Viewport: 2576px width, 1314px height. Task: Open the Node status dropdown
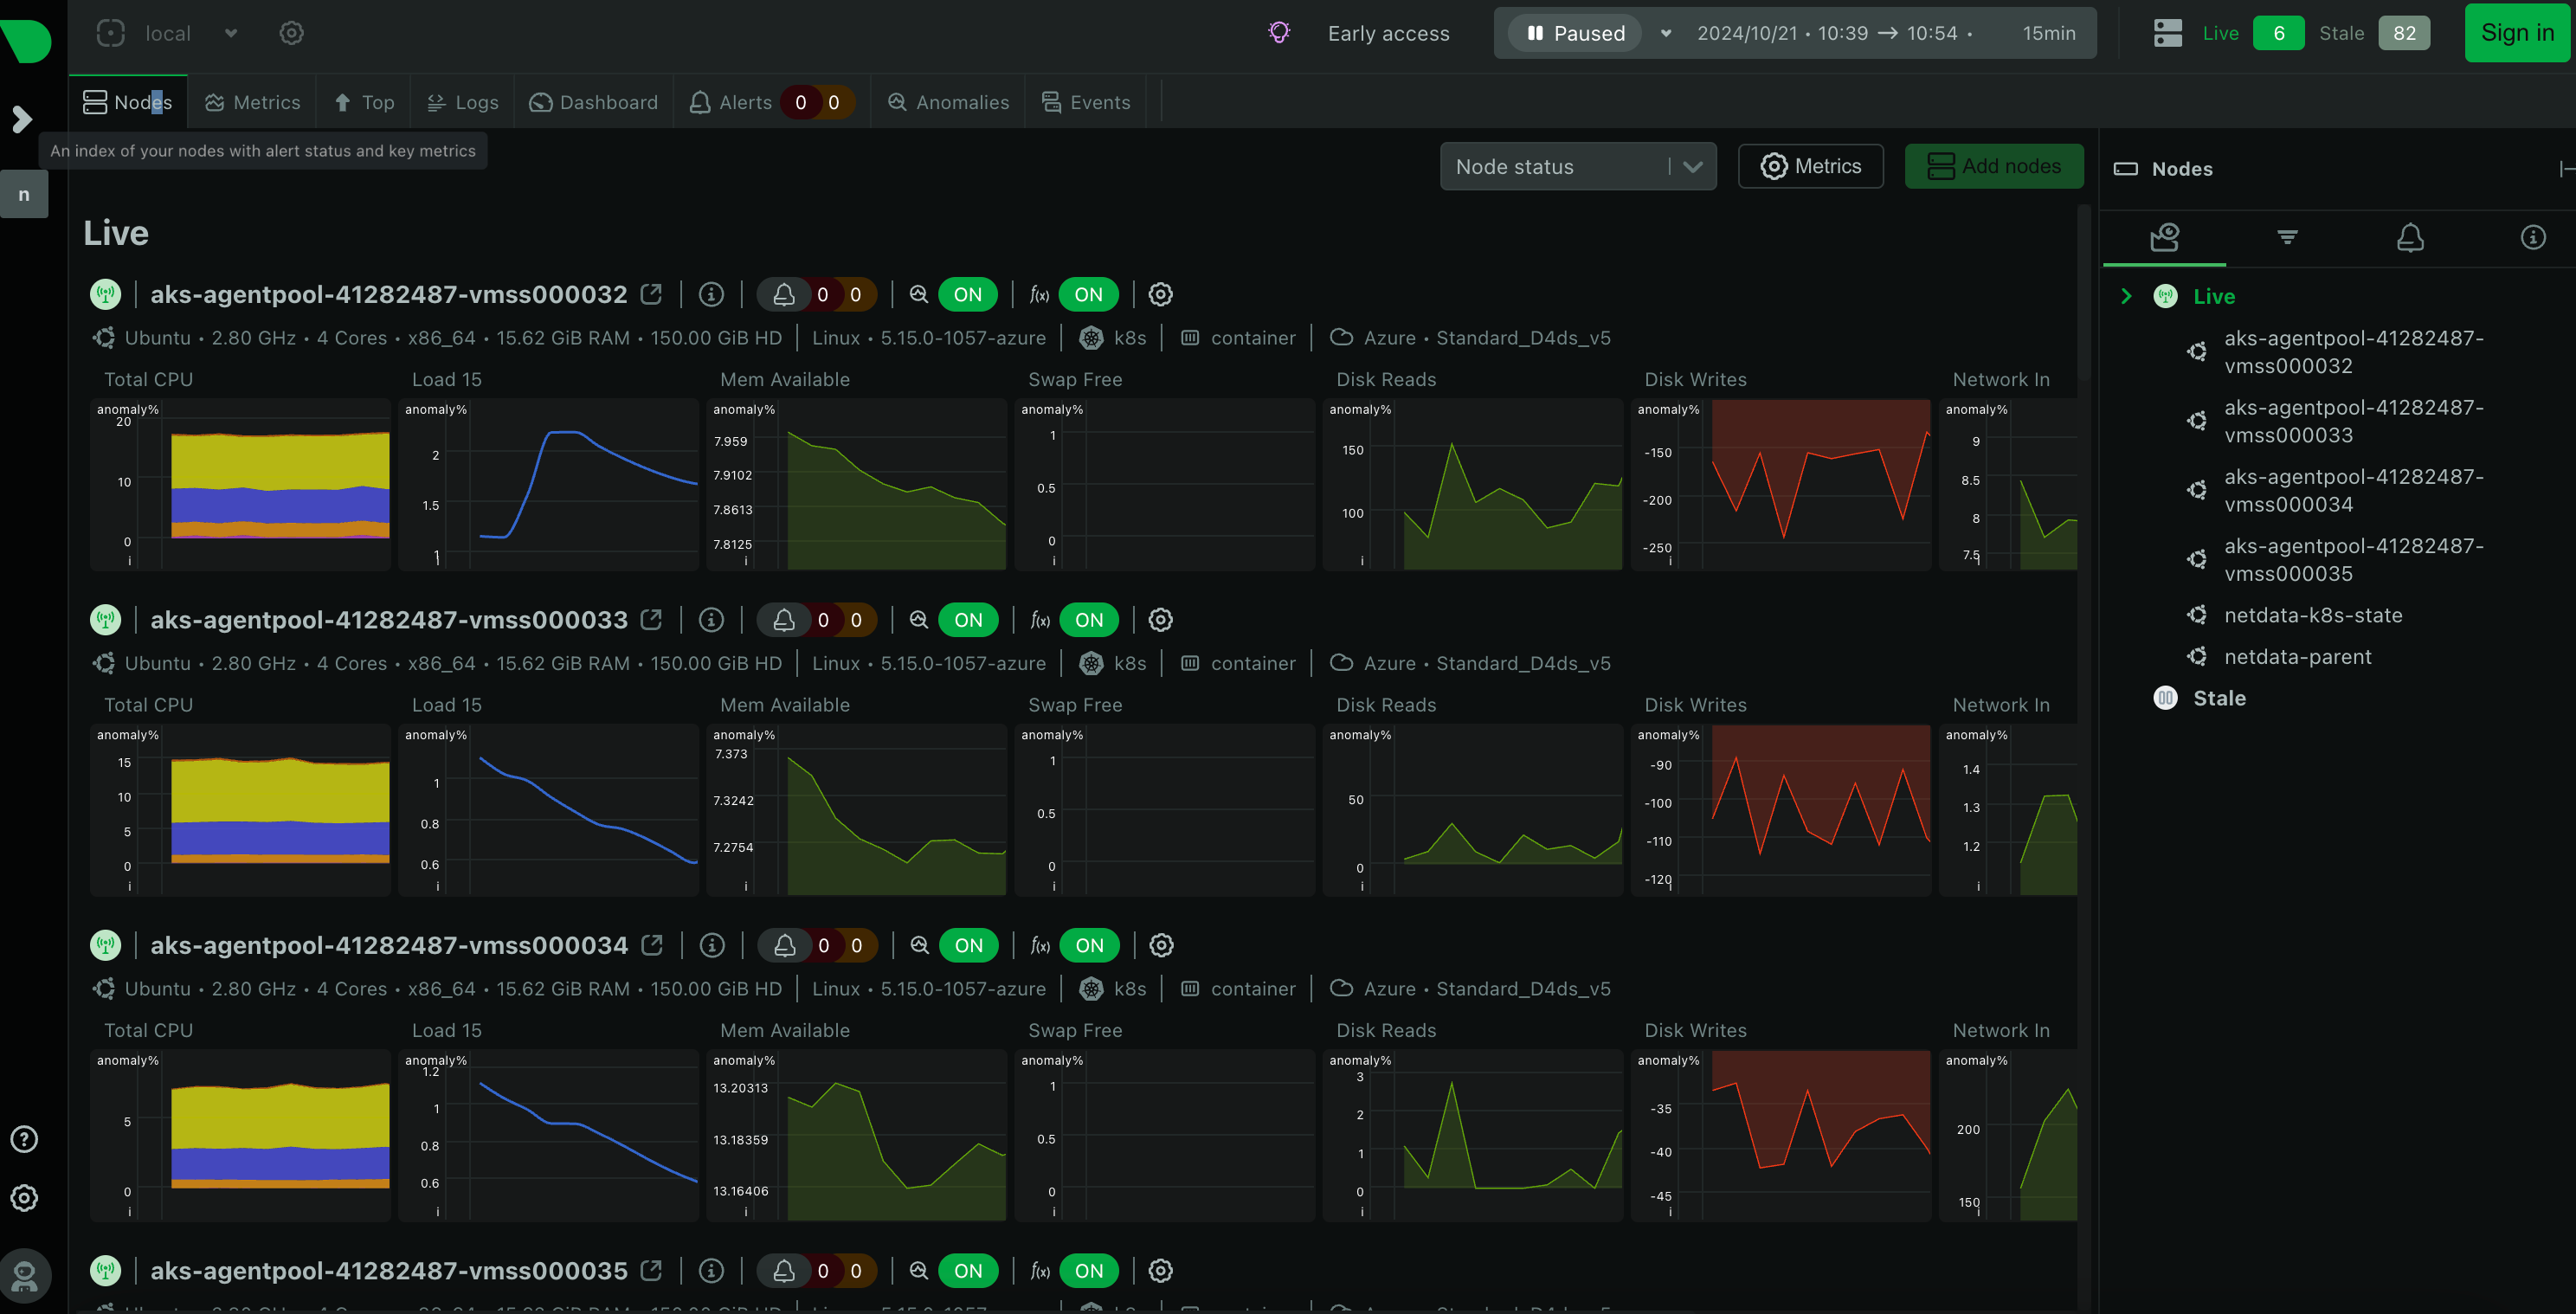pyautogui.click(x=1578, y=166)
